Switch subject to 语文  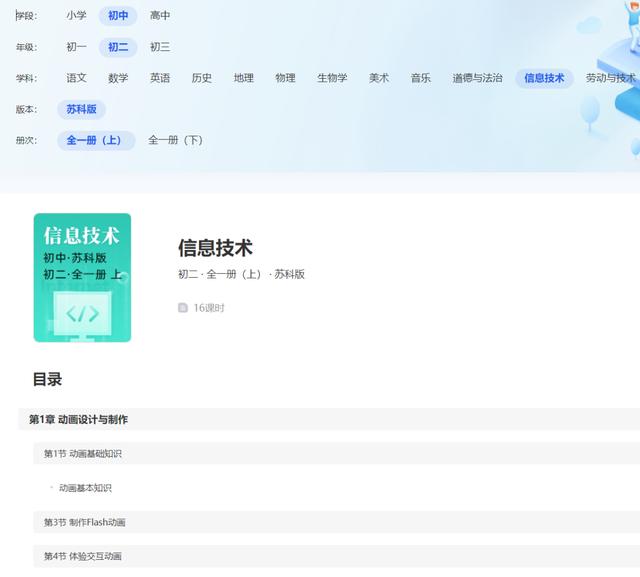tap(76, 78)
